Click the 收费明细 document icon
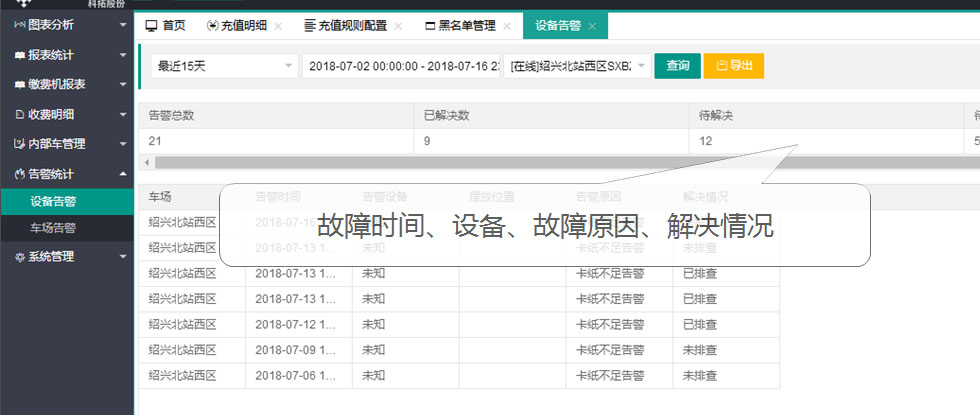Image resolution: width=980 pixels, height=415 pixels. [x=19, y=114]
